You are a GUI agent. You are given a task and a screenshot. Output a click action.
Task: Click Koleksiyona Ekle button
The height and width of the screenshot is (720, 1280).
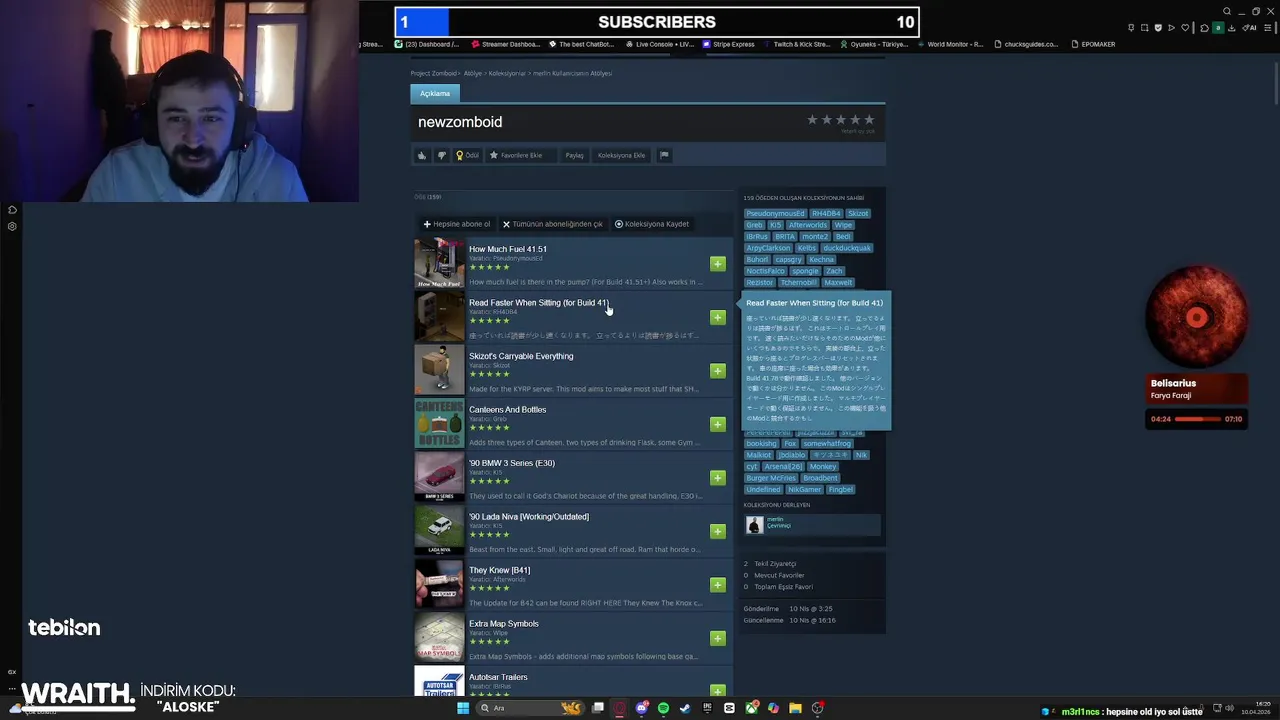pos(621,155)
